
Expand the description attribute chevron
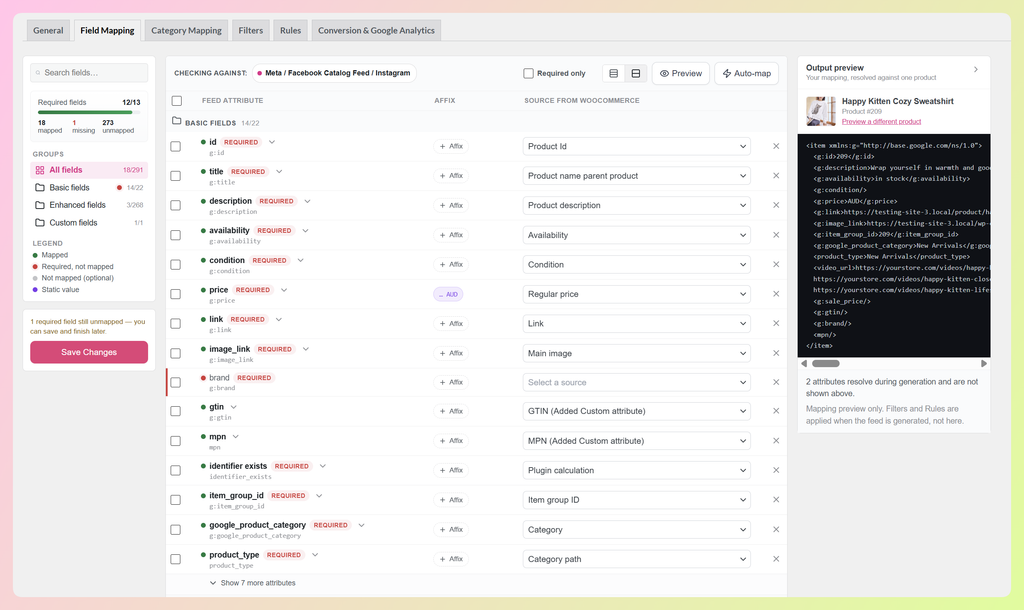point(308,201)
